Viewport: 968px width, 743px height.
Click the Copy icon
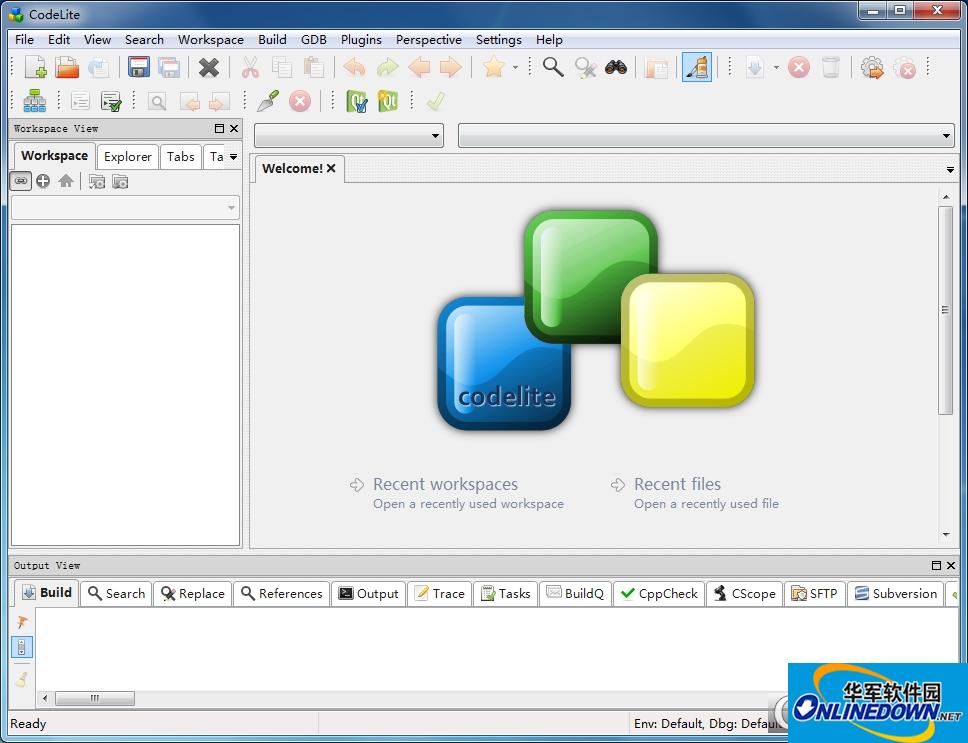282,67
